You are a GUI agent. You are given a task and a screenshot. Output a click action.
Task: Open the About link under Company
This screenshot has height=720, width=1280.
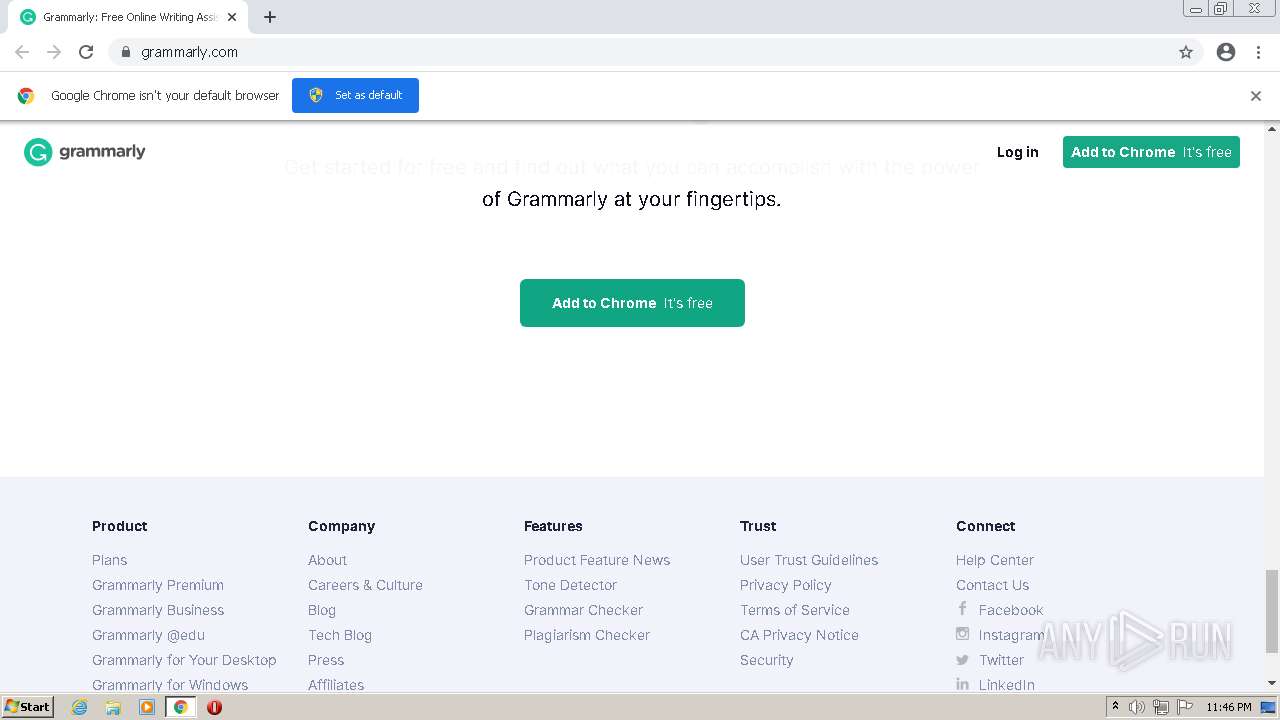click(328, 560)
